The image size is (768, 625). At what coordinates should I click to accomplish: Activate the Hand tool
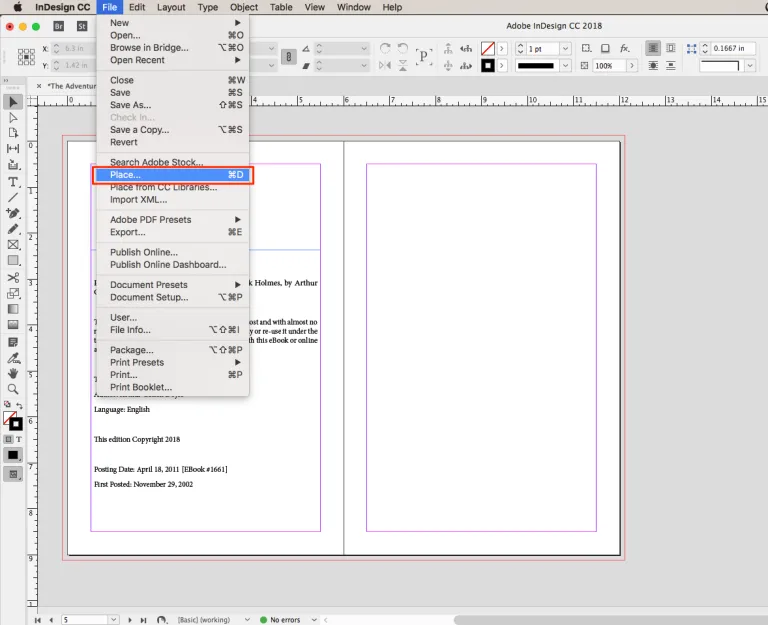pos(13,374)
